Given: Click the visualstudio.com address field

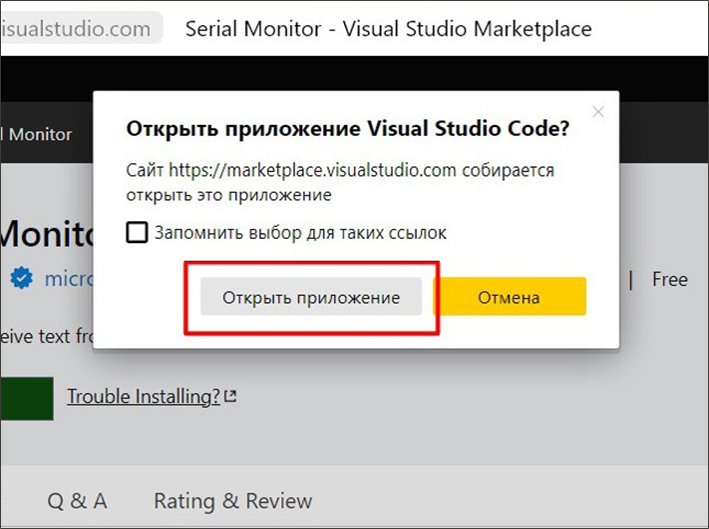Looking at the screenshot, I should [x=81, y=28].
